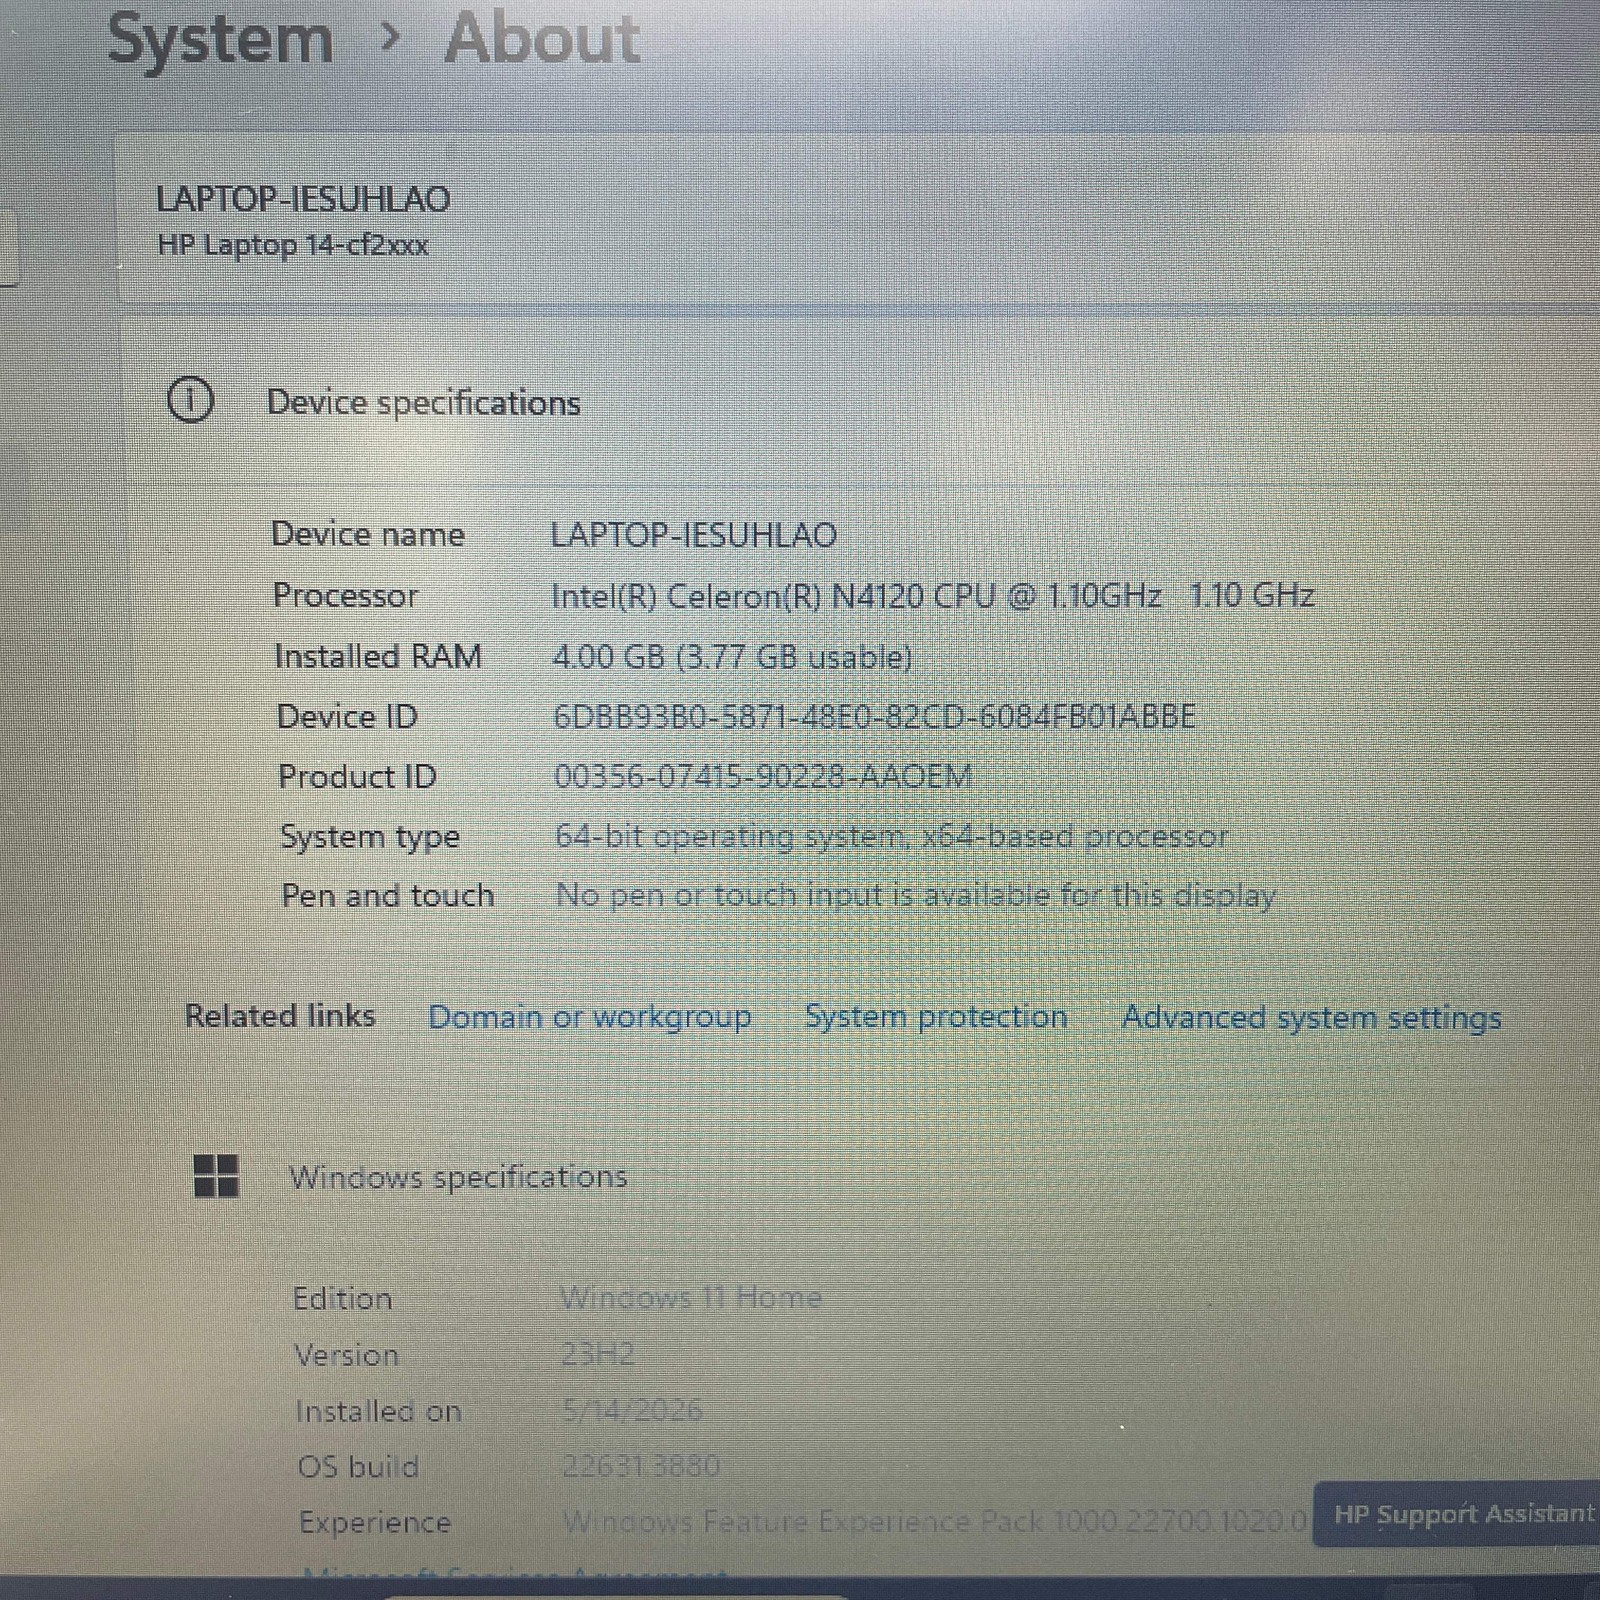This screenshot has width=1600, height=1600.
Task: Select the Intel Celeron N4120 processor value
Action: coord(932,596)
